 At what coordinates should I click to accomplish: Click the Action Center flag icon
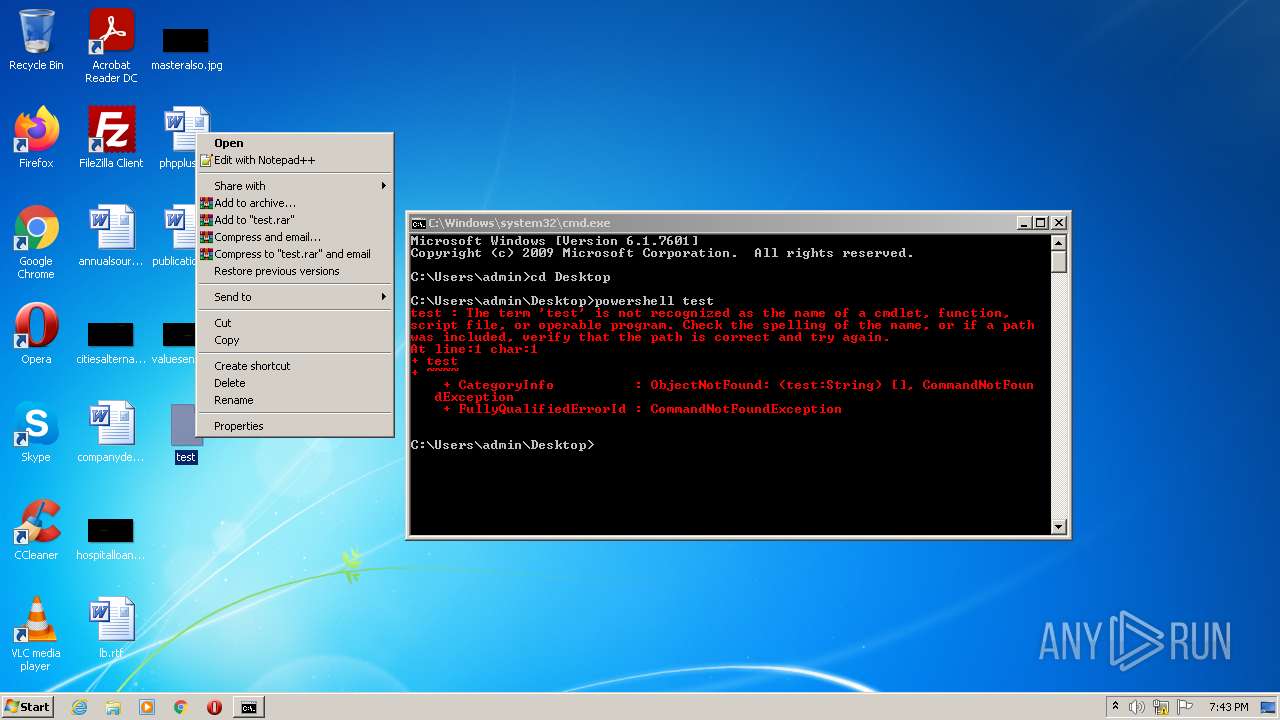click(1184, 707)
